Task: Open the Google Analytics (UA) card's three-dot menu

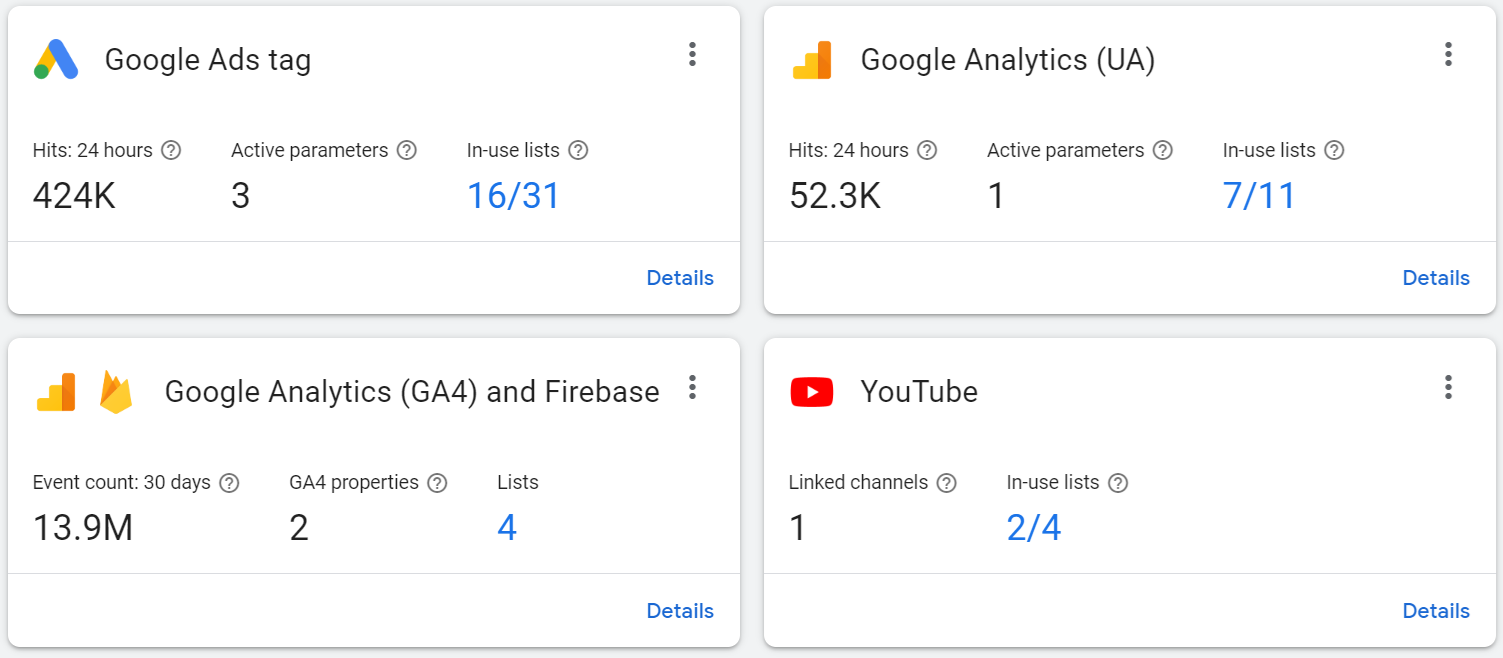Action: click(x=1448, y=55)
